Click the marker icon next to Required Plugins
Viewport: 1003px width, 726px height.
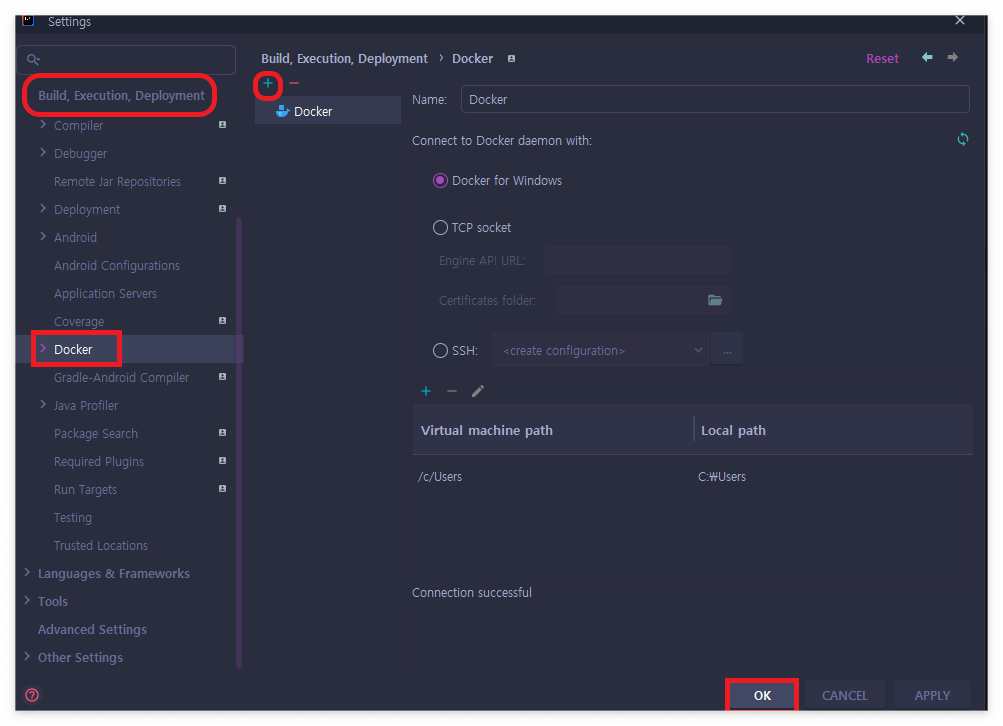pos(222,461)
